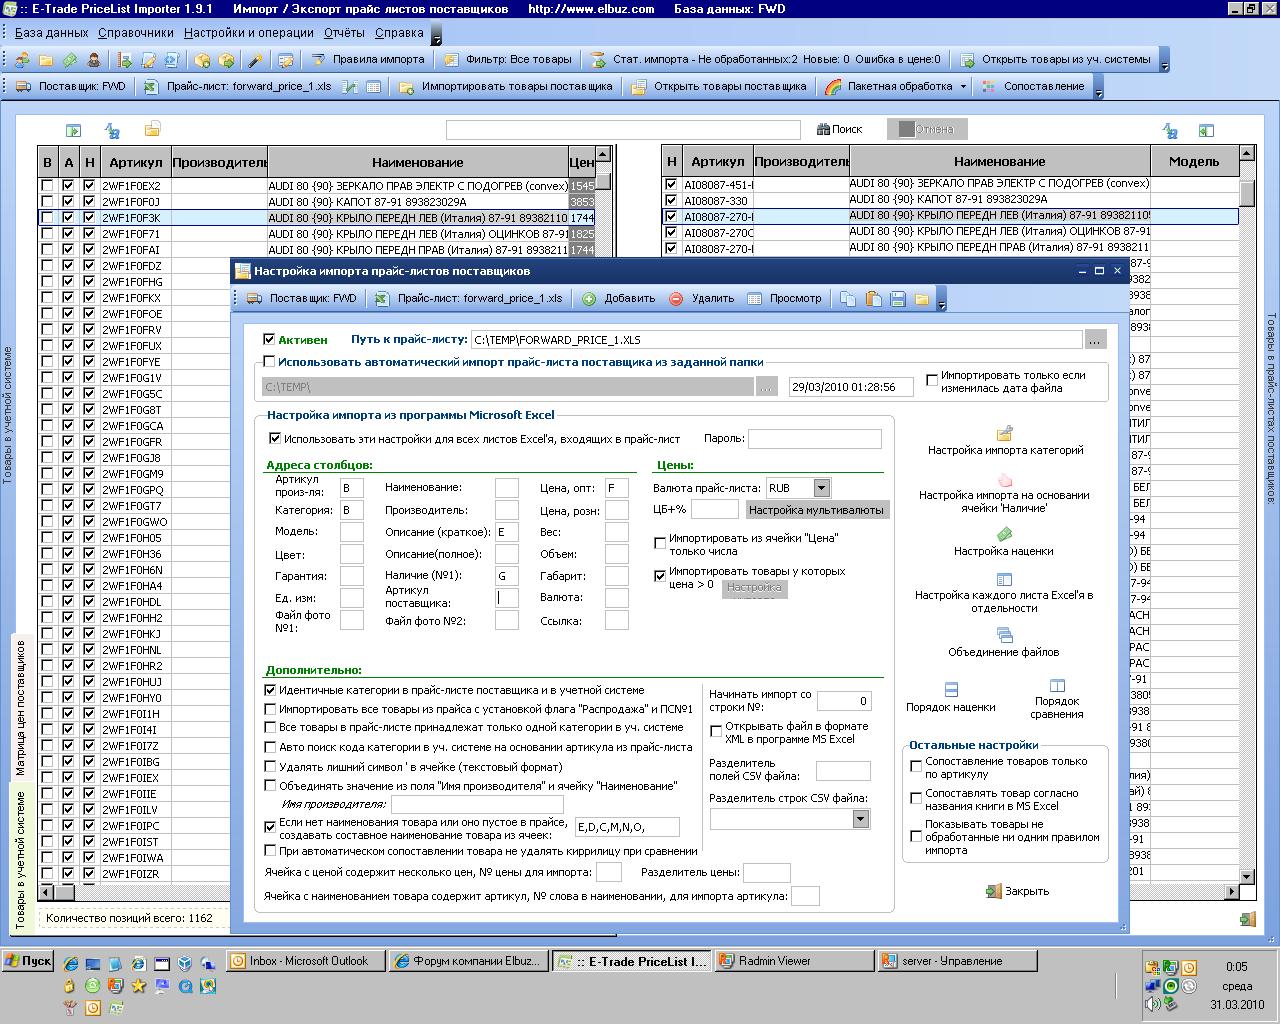Open База данных menu
1280x1024 pixels.
51,33
